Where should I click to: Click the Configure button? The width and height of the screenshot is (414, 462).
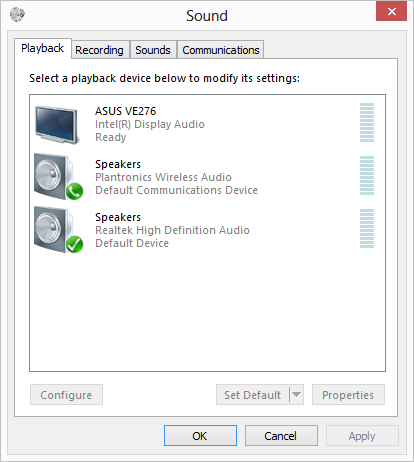point(66,395)
